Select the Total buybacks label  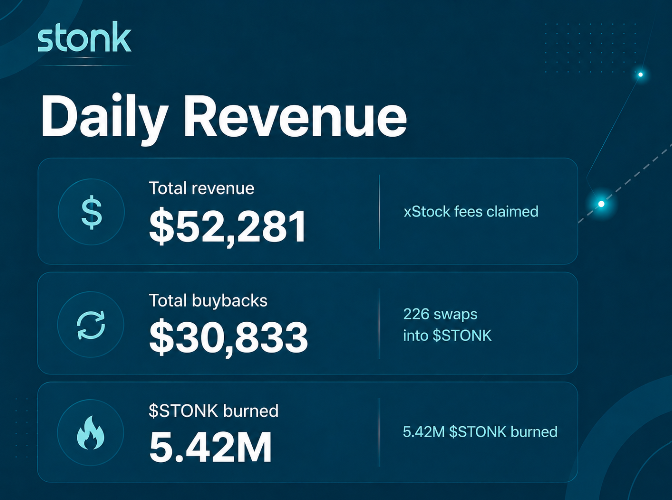[208, 301]
